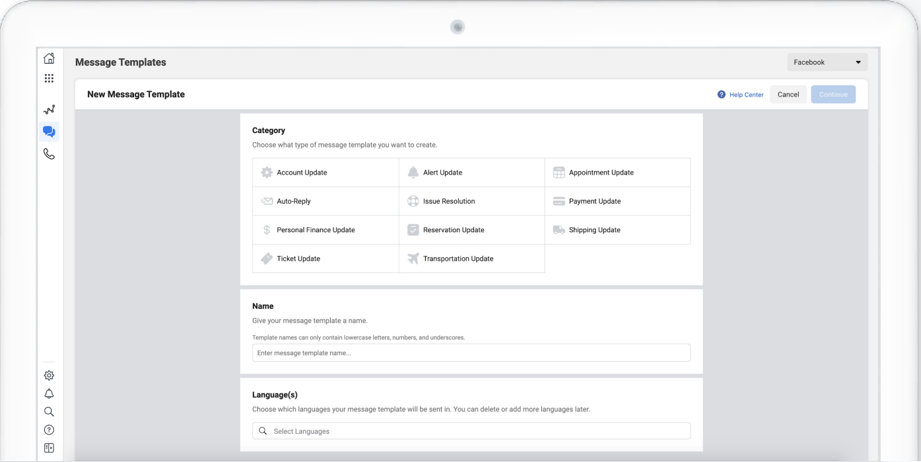This screenshot has height=462, width=921.
Task: Open settings gear in sidebar
Action: click(x=49, y=375)
